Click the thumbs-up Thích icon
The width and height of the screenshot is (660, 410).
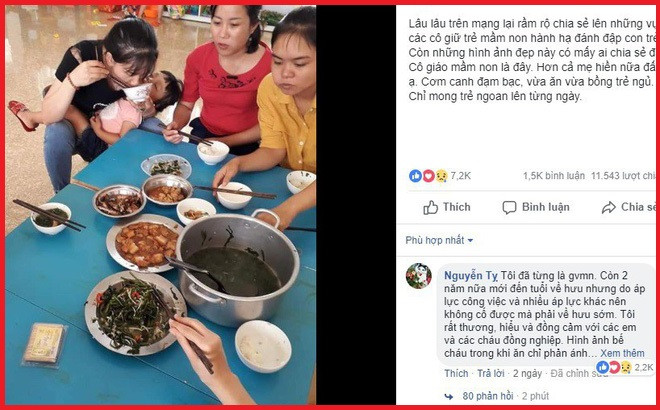click(430, 208)
